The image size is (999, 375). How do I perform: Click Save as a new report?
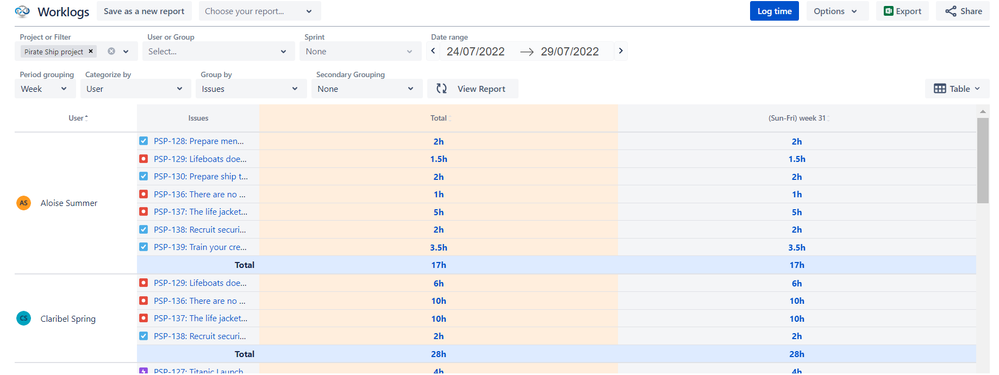click(144, 11)
